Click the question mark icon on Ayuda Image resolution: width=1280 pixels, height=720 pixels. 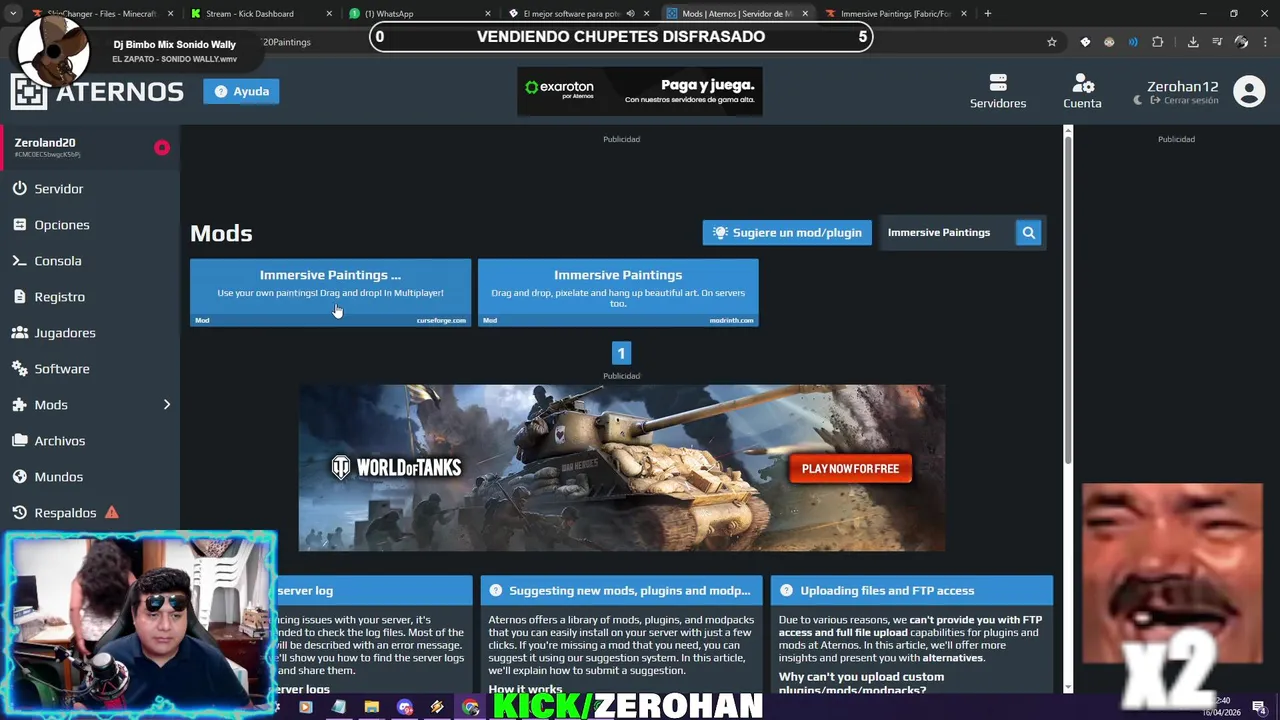pyautogui.click(x=221, y=91)
